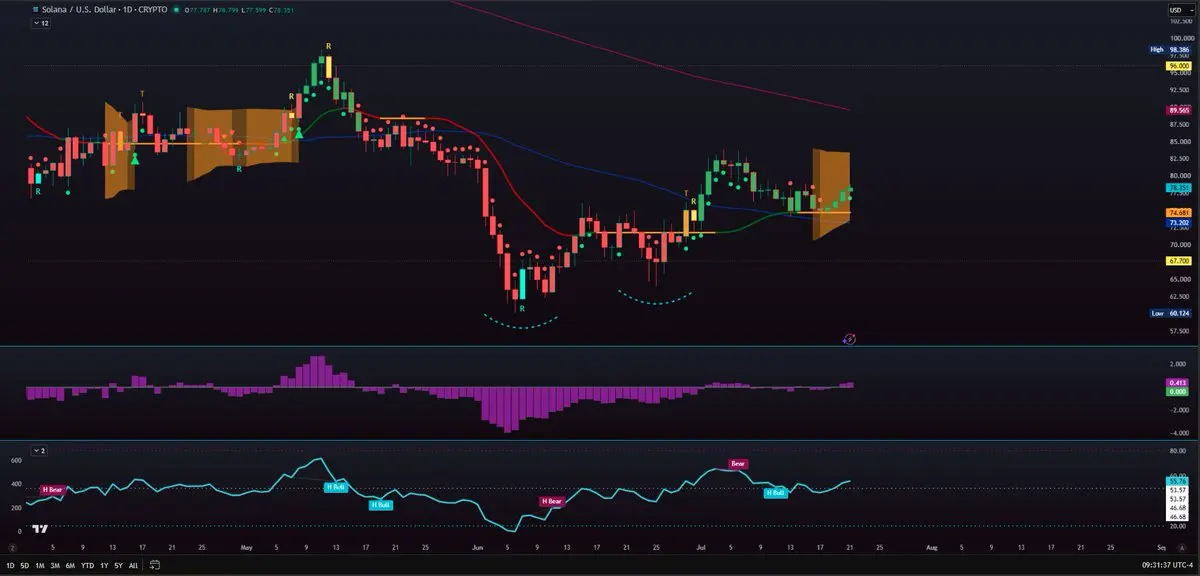
Task: Select the 1M time range
Action: (41, 565)
